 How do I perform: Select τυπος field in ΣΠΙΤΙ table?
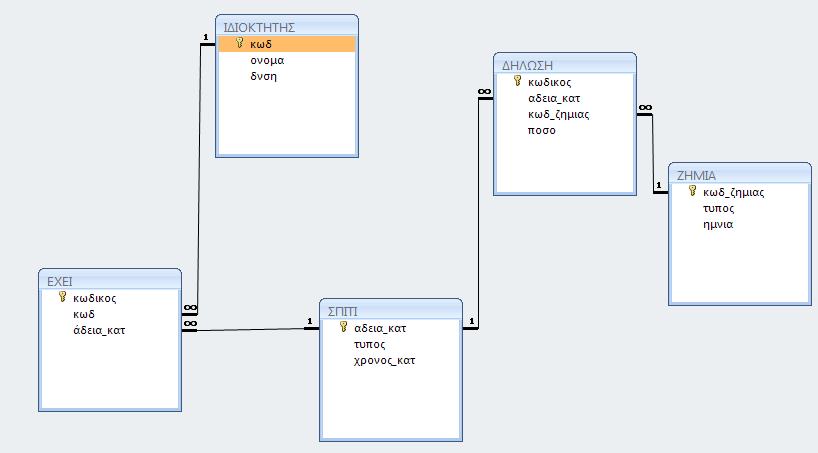[391, 344]
